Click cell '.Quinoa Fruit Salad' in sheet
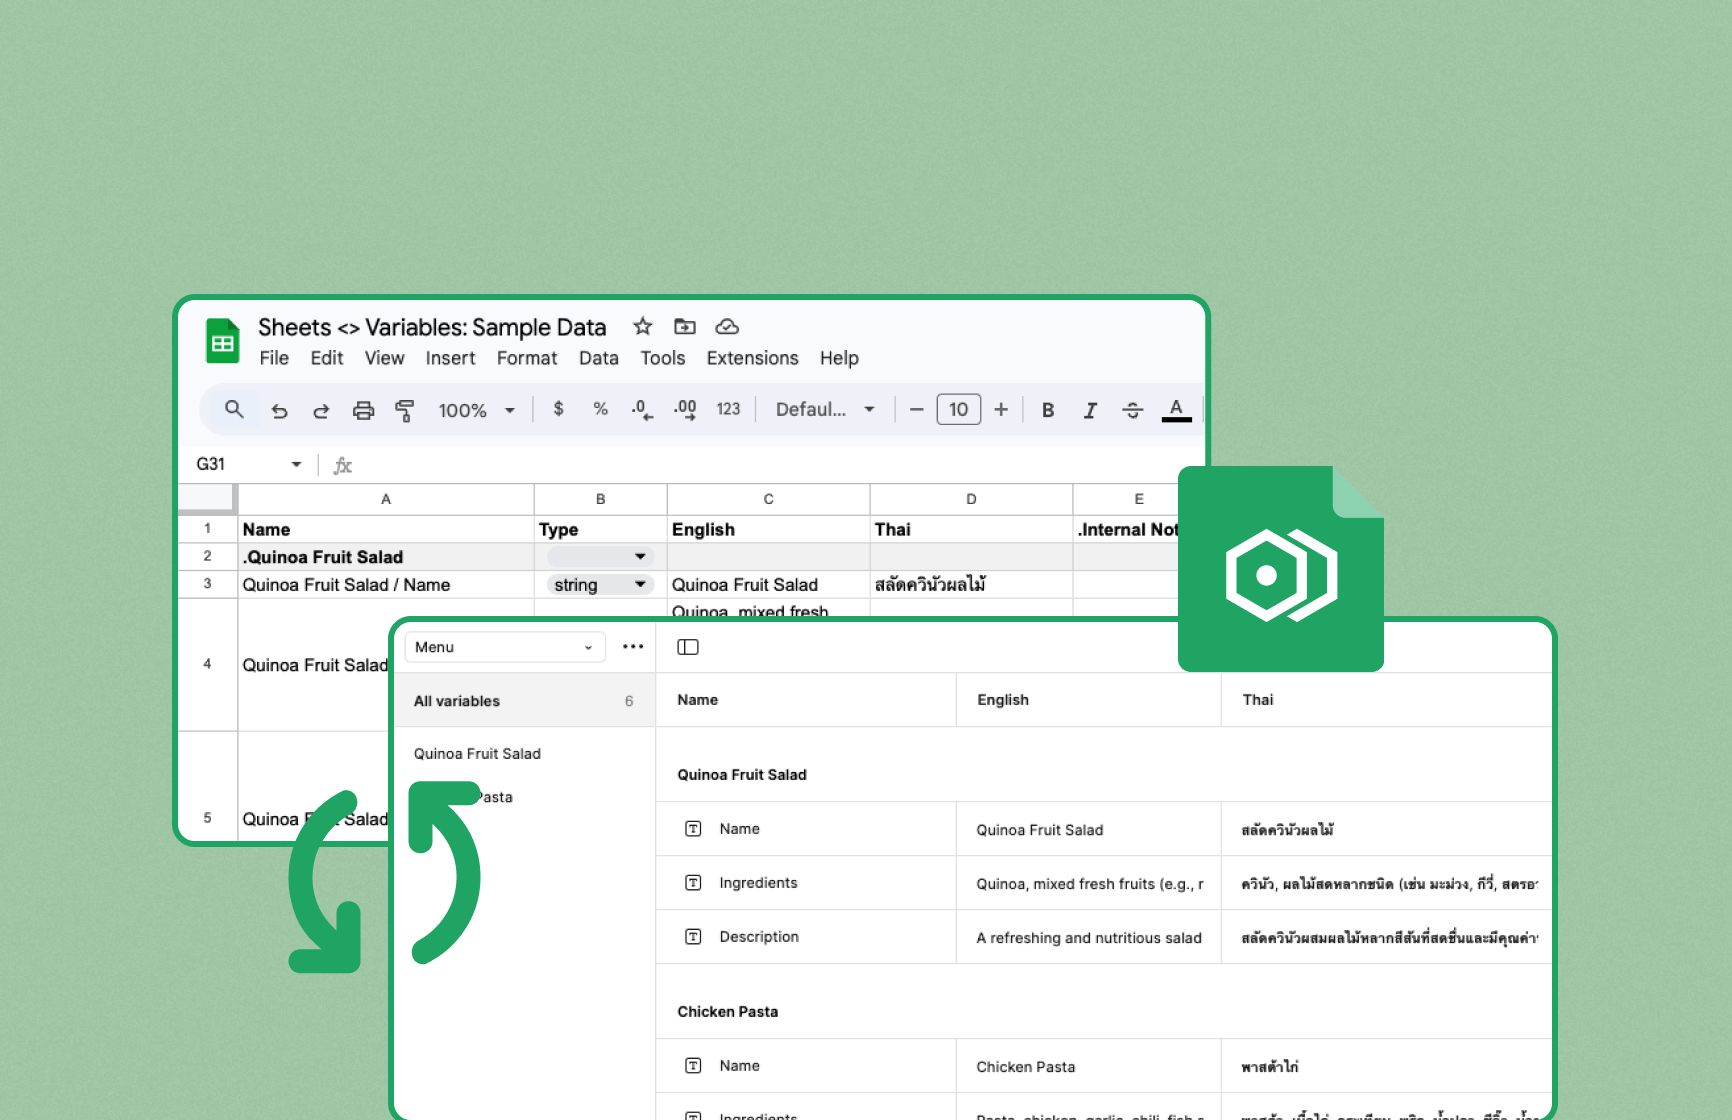1732x1120 pixels. [x=386, y=557]
